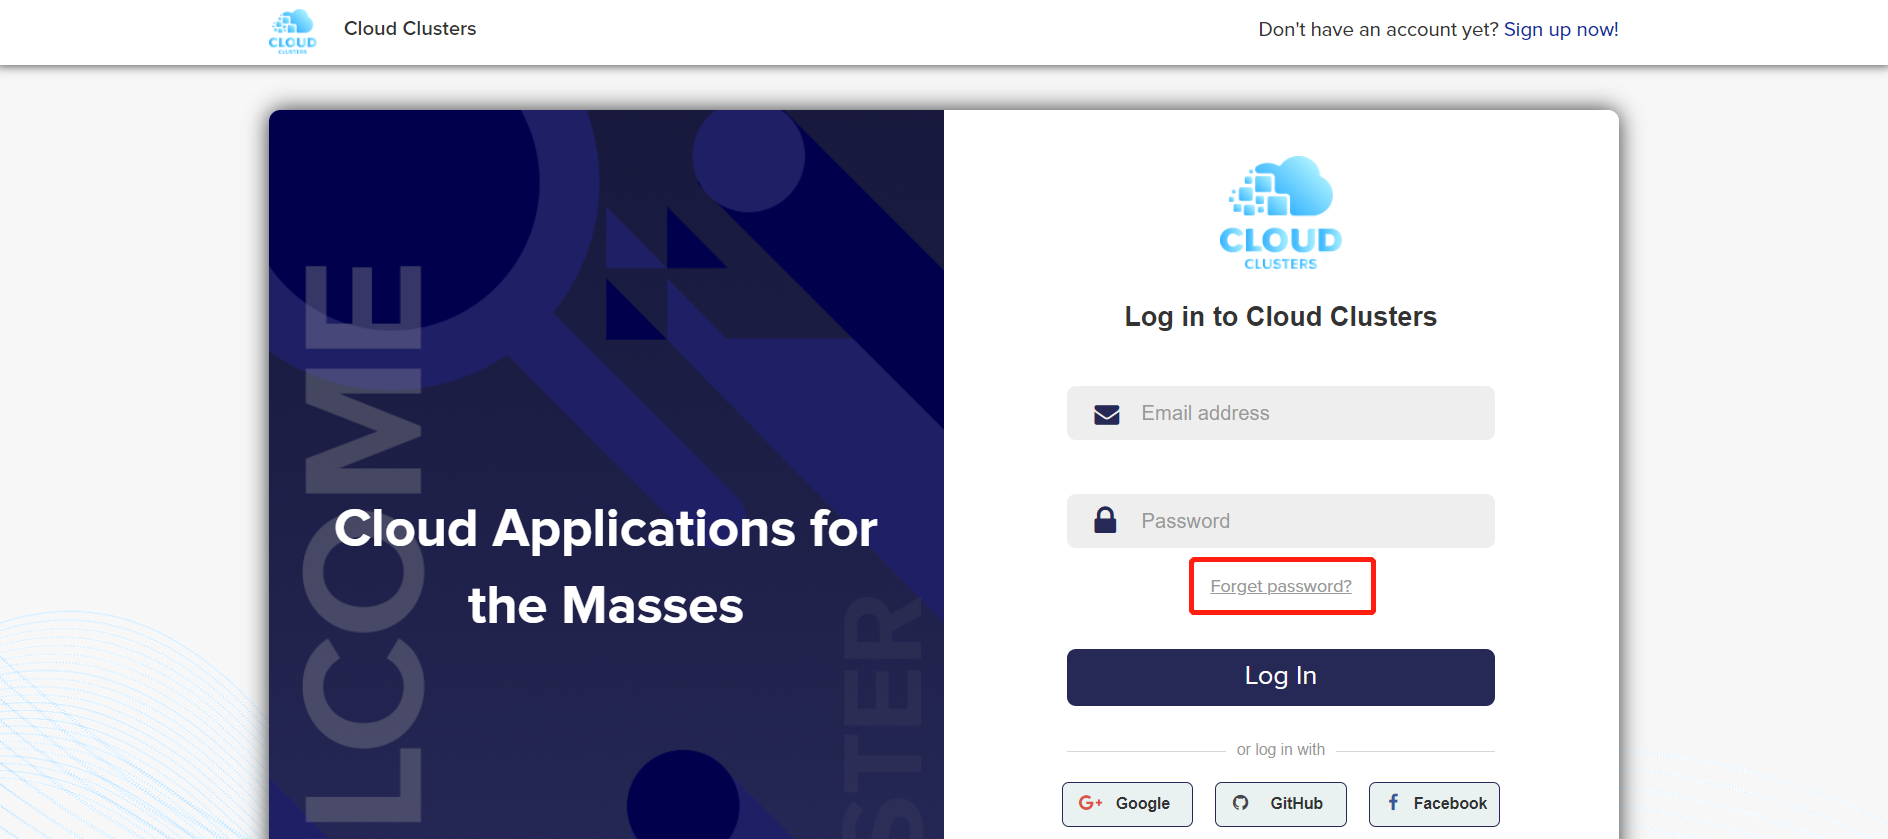Click the Google label on the login button
The height and width of the screenshot is (839, 1888).
pos(1142,804)
